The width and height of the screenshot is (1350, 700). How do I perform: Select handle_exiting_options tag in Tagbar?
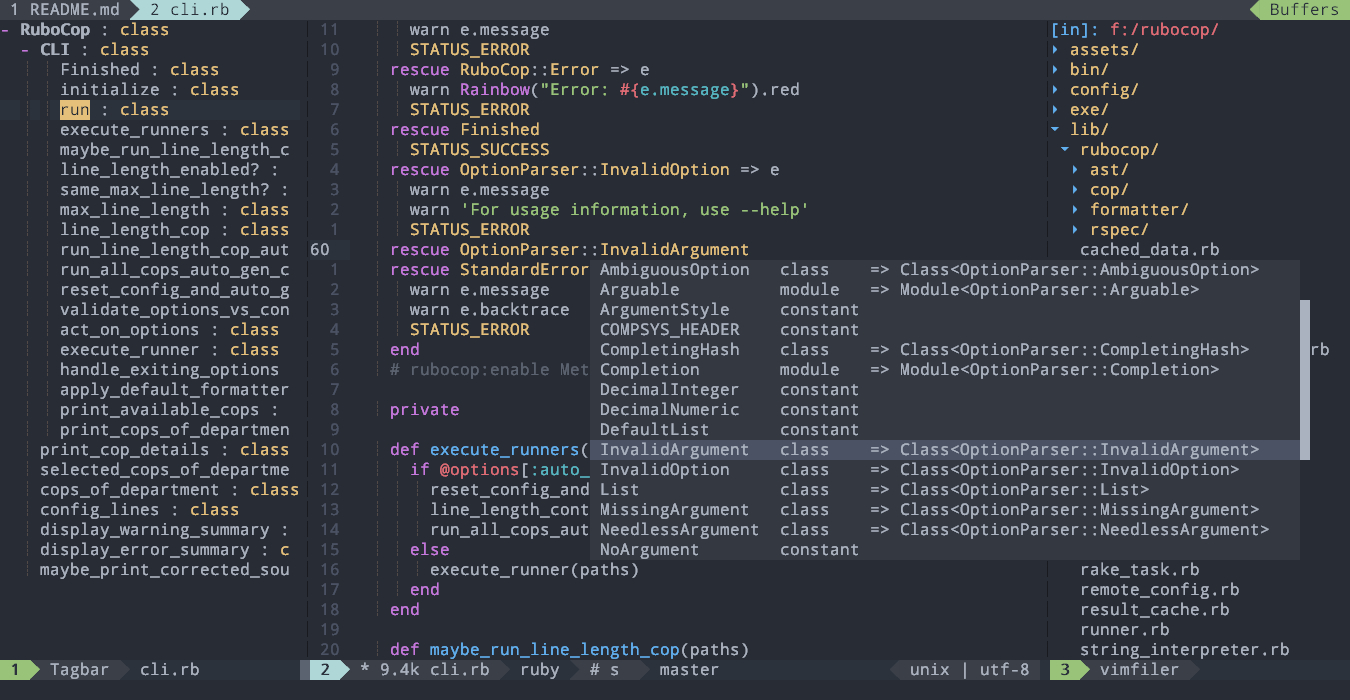tap(170, 370)
